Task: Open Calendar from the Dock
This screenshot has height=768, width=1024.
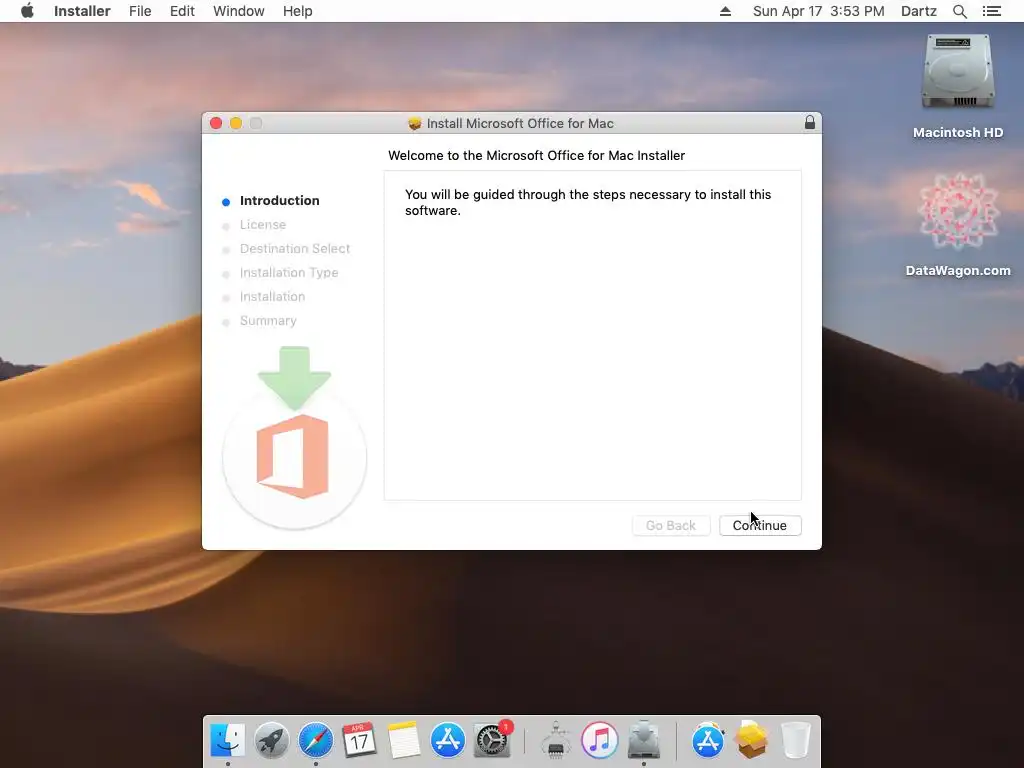Action: [x=359, y=740]
